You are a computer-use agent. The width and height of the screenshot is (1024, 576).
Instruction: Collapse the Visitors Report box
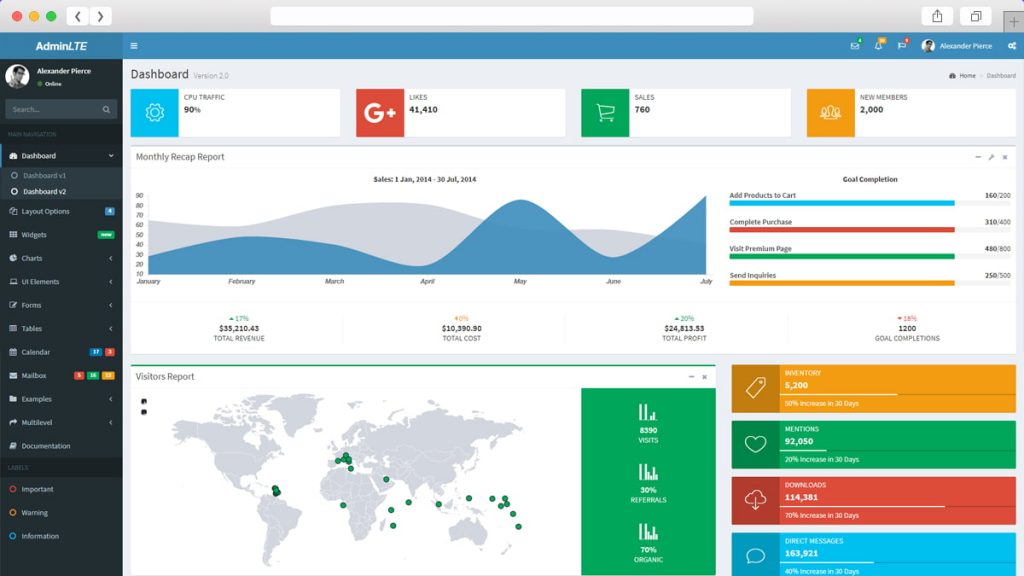pos(692,377)
